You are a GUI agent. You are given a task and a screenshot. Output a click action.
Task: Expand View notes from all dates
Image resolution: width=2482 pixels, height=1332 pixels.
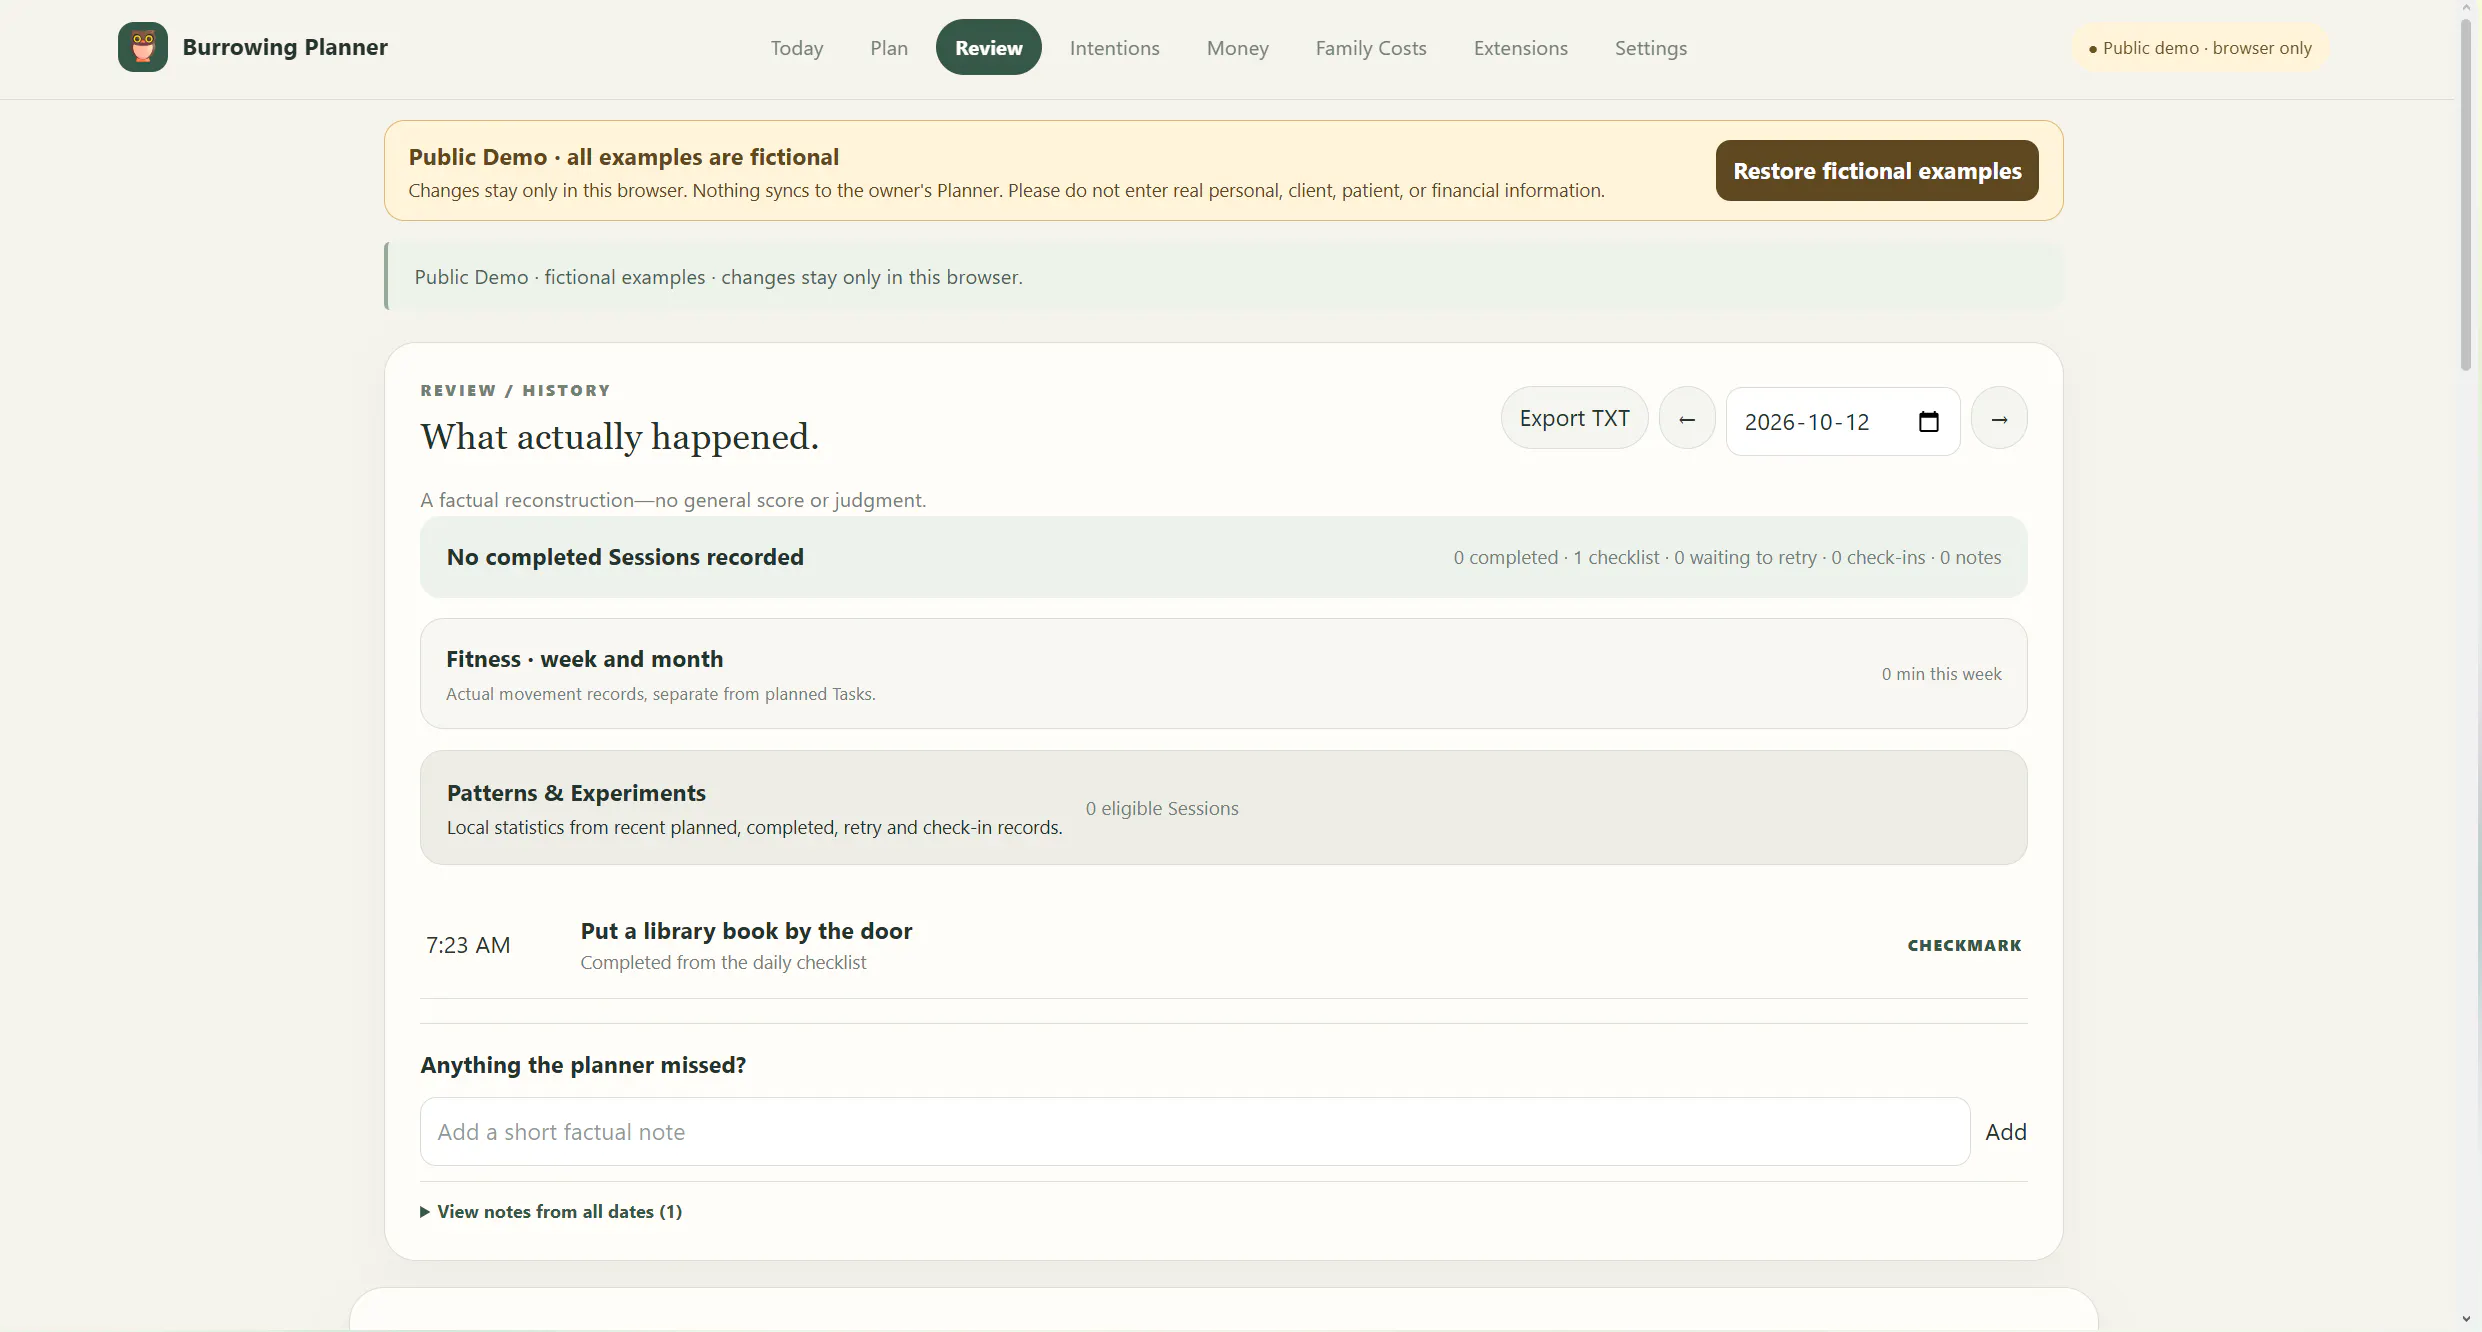551,1212
